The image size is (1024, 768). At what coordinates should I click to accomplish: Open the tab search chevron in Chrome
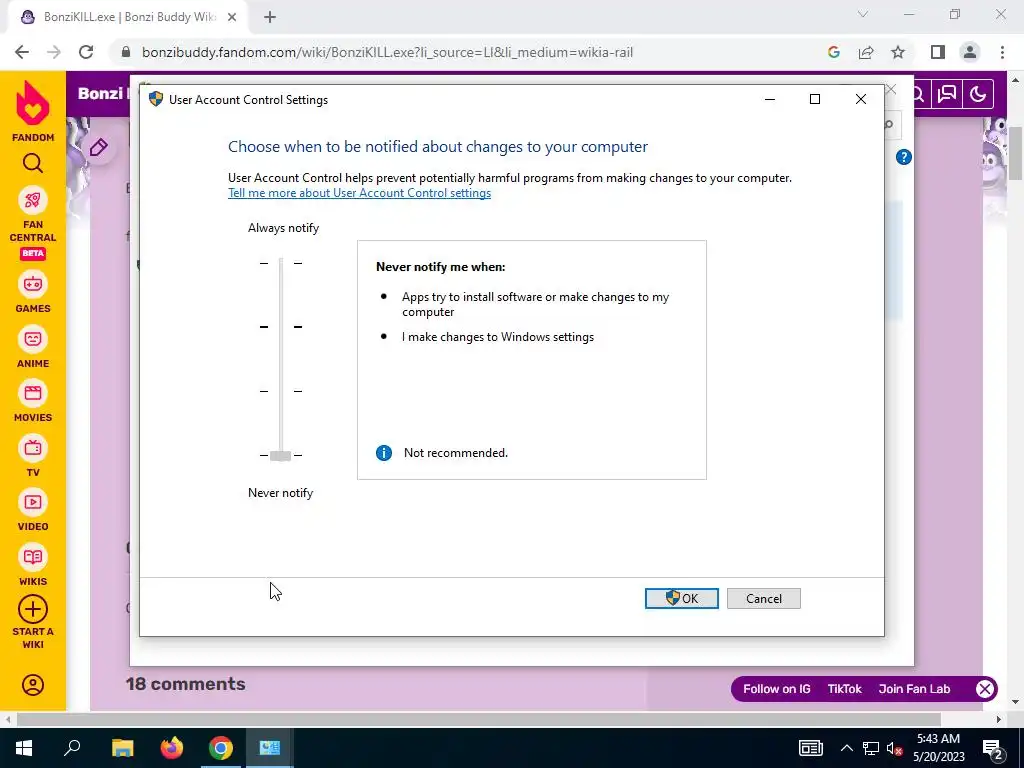[x=863, y=14]
